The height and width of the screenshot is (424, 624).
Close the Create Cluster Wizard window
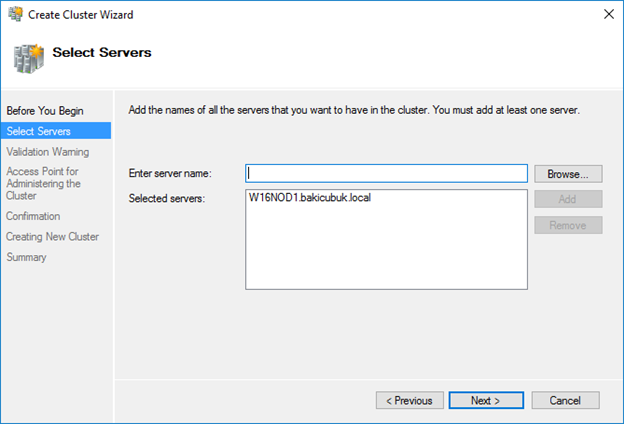coord(608,14)
